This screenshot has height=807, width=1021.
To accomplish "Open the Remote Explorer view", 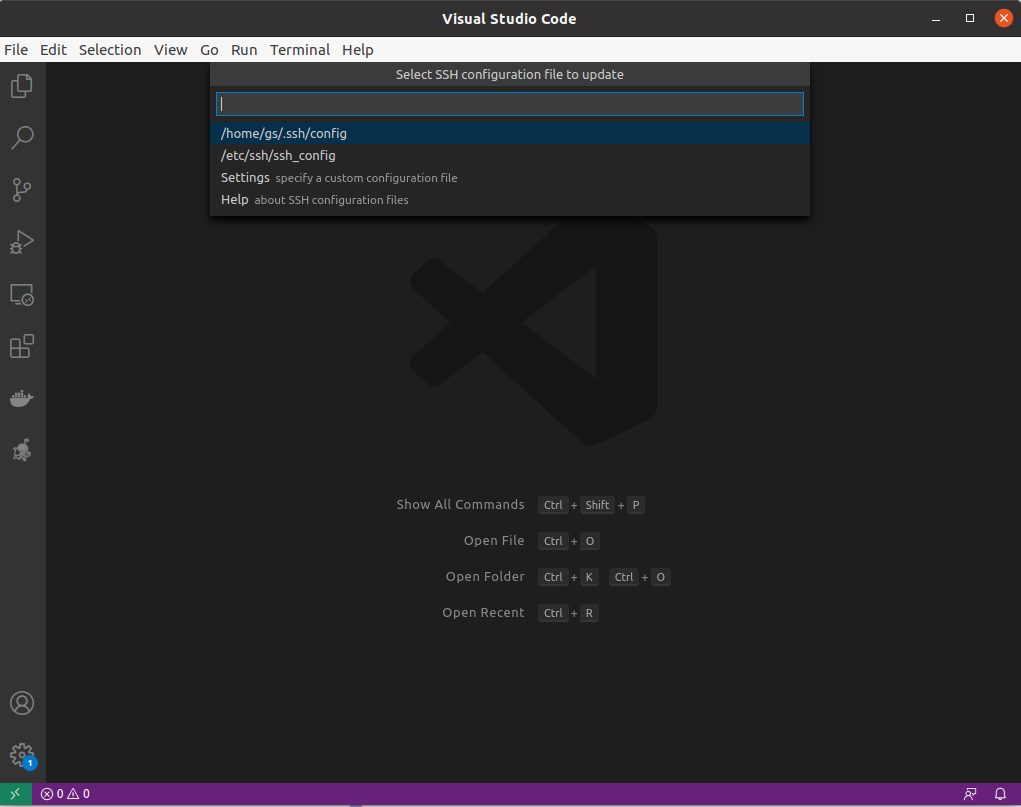I will coord(22,294).
